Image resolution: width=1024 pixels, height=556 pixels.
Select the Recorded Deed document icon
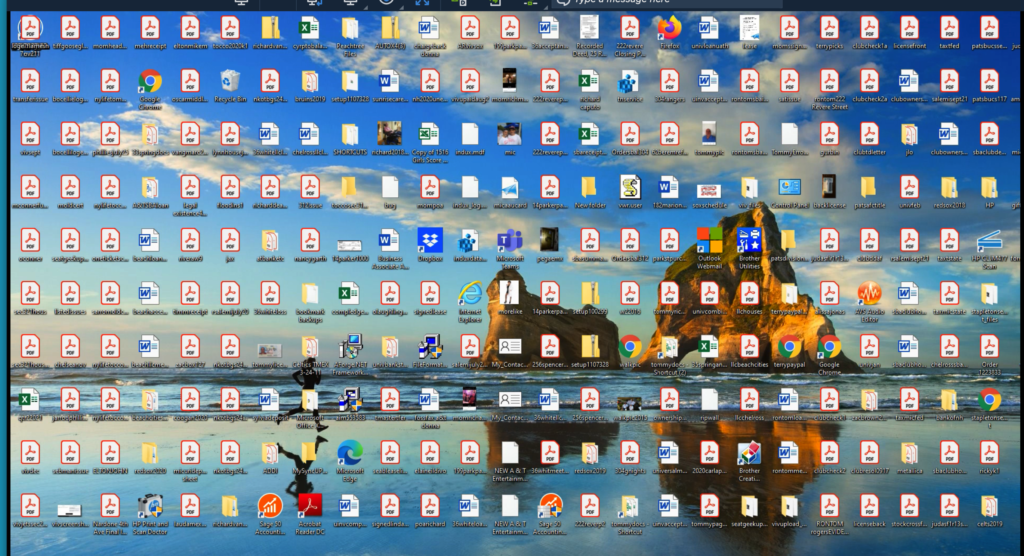click(590, 29)
